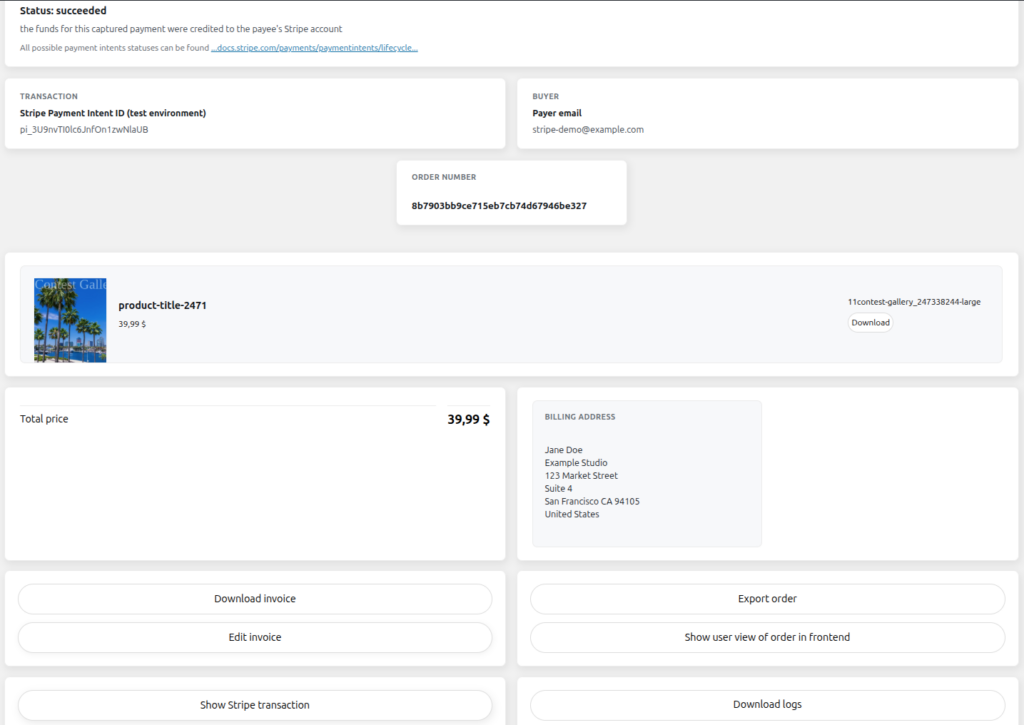Screen dimensions: 1024x725
Task: Click the Example Studio company line
Action: [x=576, y=463]
